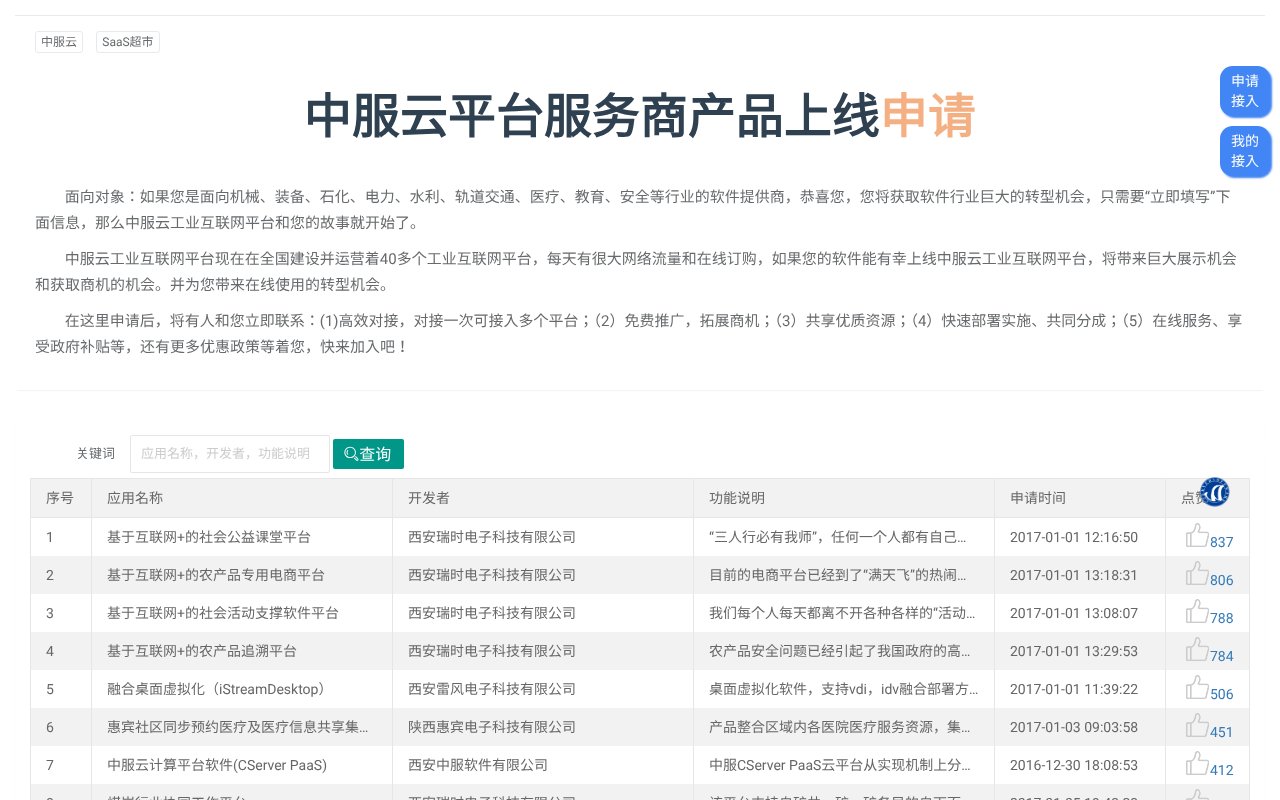Click the thumbs-up icon beside 基于互联网+的社会活动支撑软件平台

click(1197, 610)
